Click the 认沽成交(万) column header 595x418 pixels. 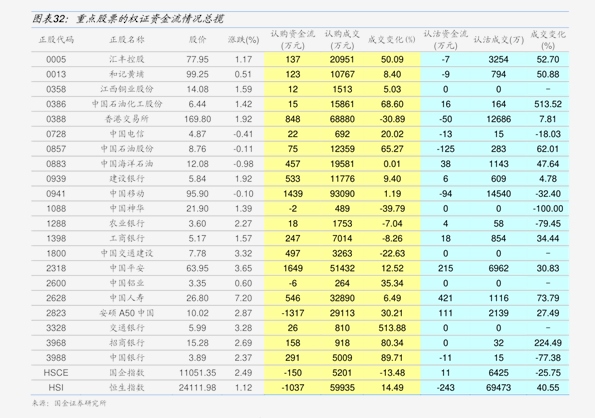pos(499,40)
